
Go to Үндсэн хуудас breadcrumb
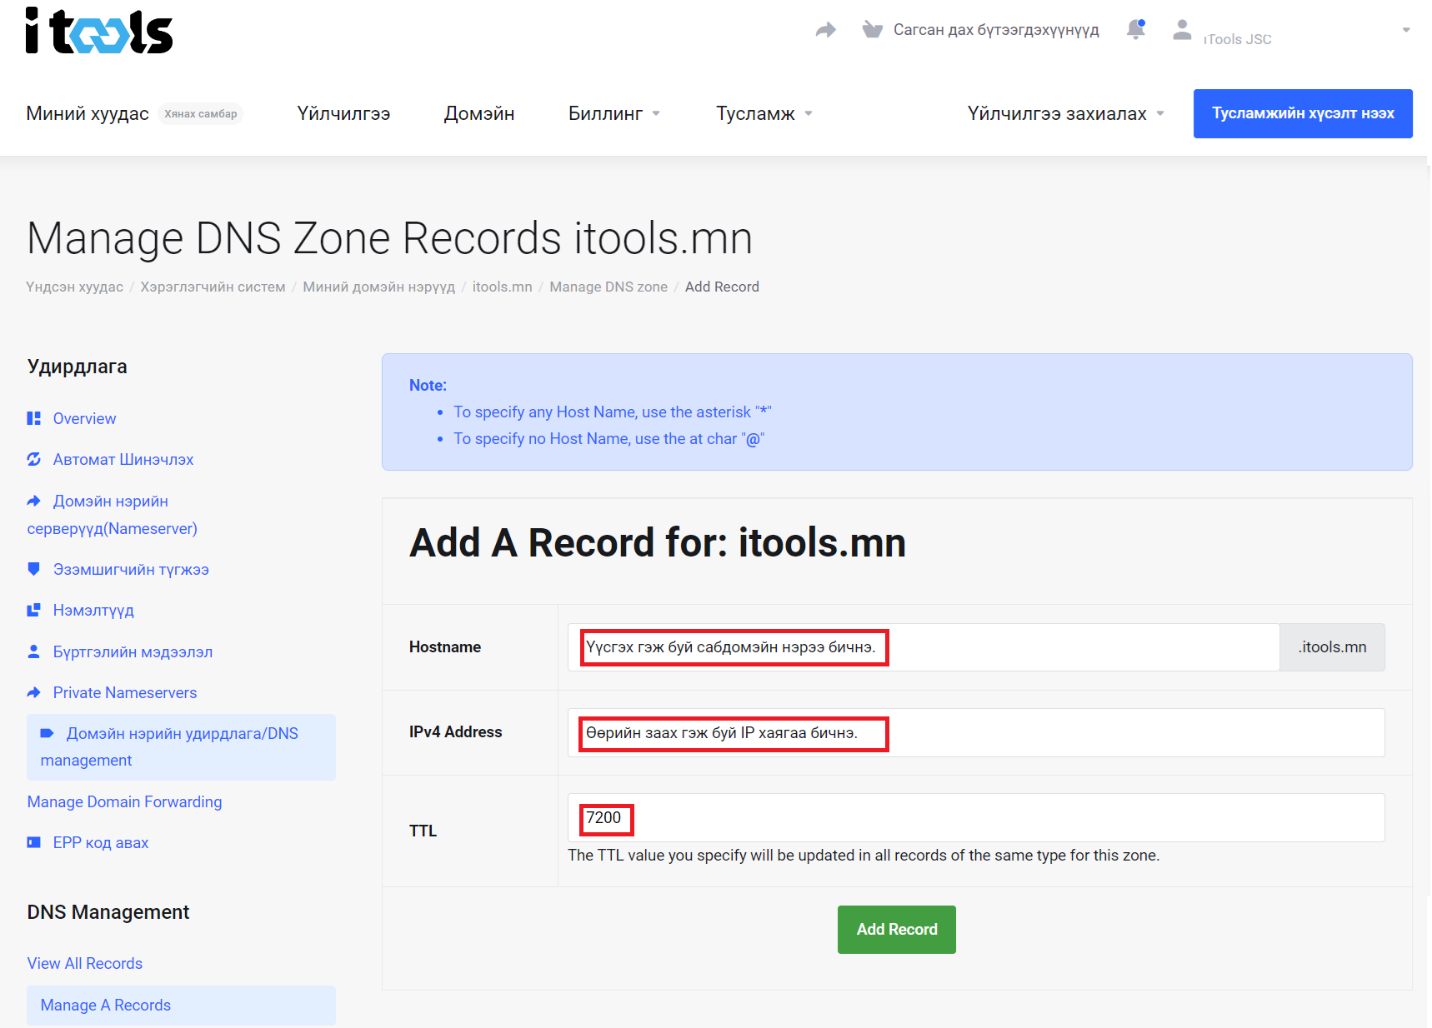click(75, 287)
